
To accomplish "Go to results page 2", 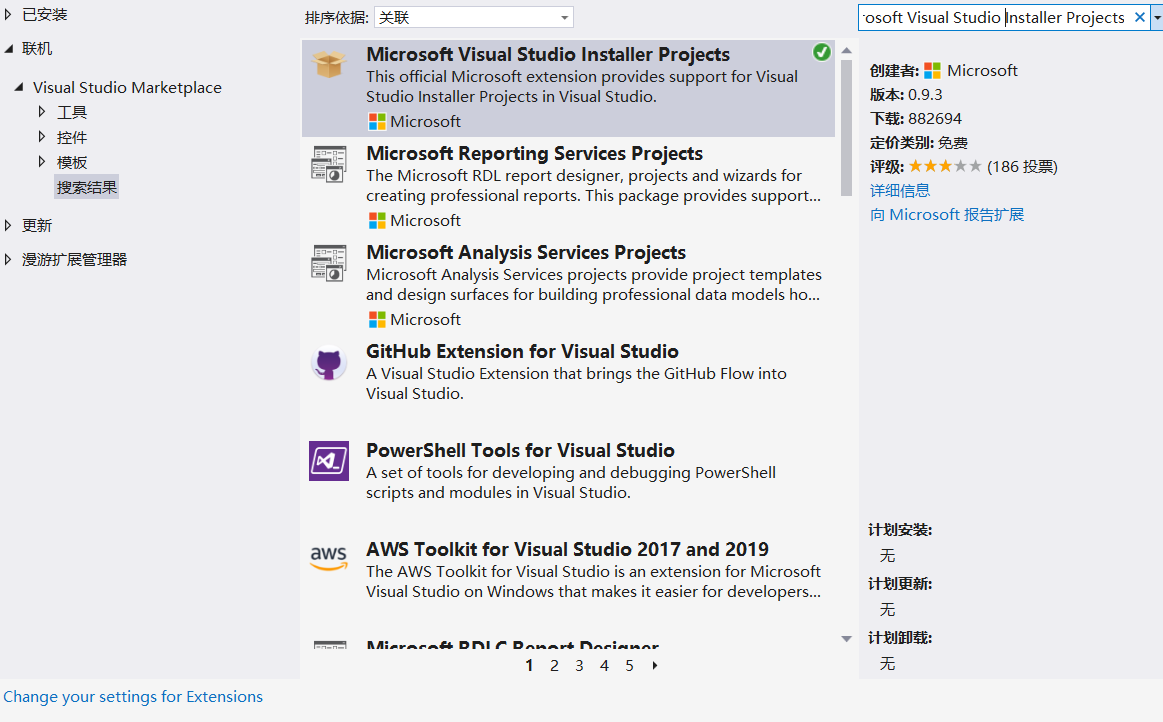I will [554, 666].
